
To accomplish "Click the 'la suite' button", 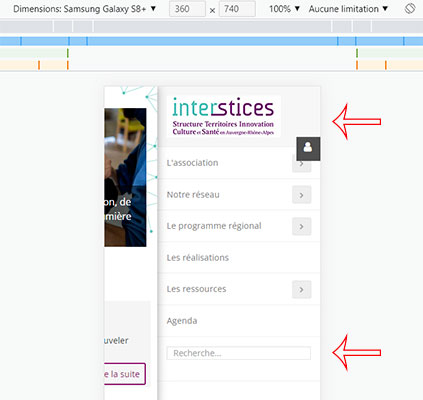I will click(x=125, y=374).
